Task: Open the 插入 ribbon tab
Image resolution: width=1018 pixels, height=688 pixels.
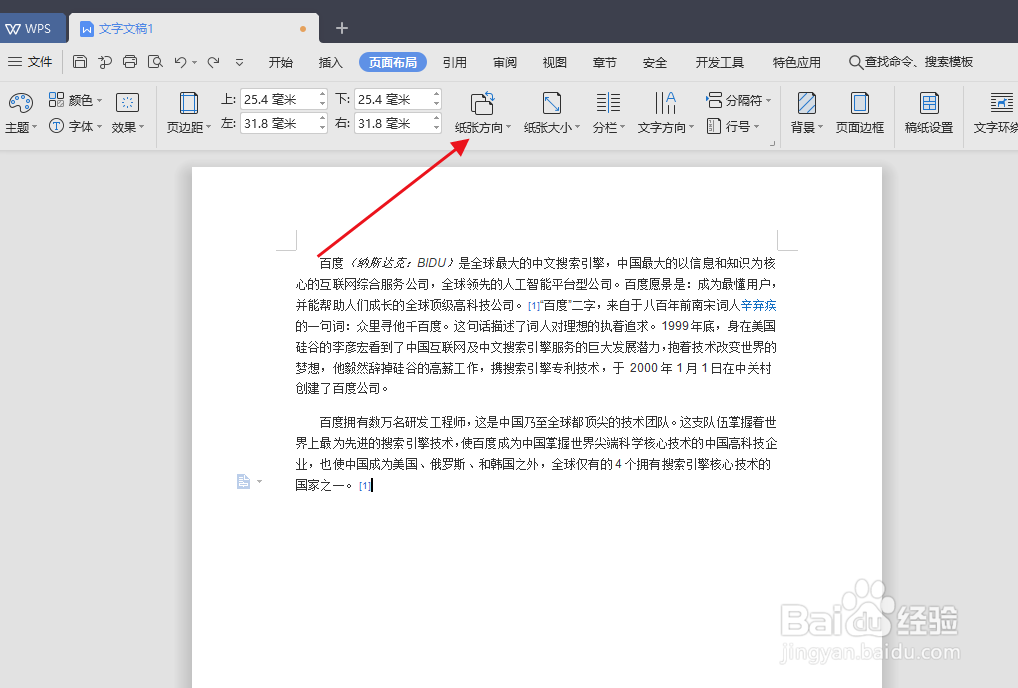Action: coord(330,62)
